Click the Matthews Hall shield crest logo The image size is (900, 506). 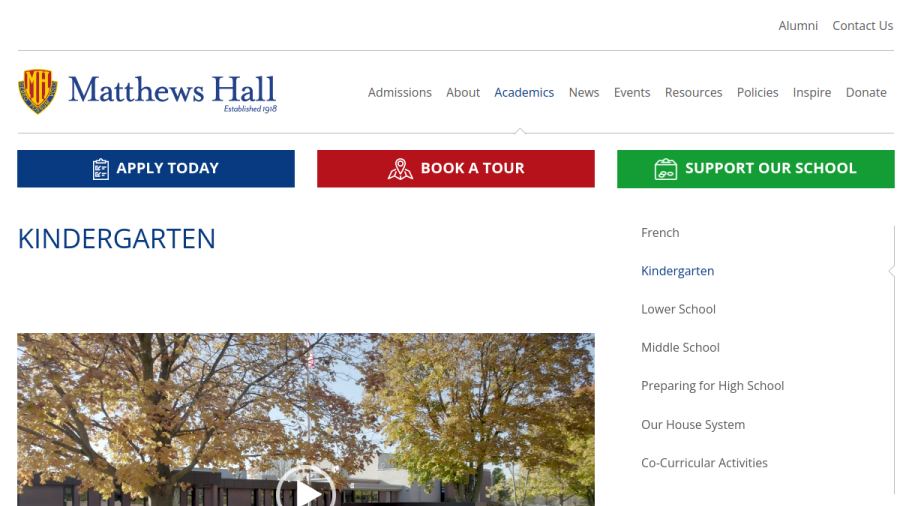point(38,91)
